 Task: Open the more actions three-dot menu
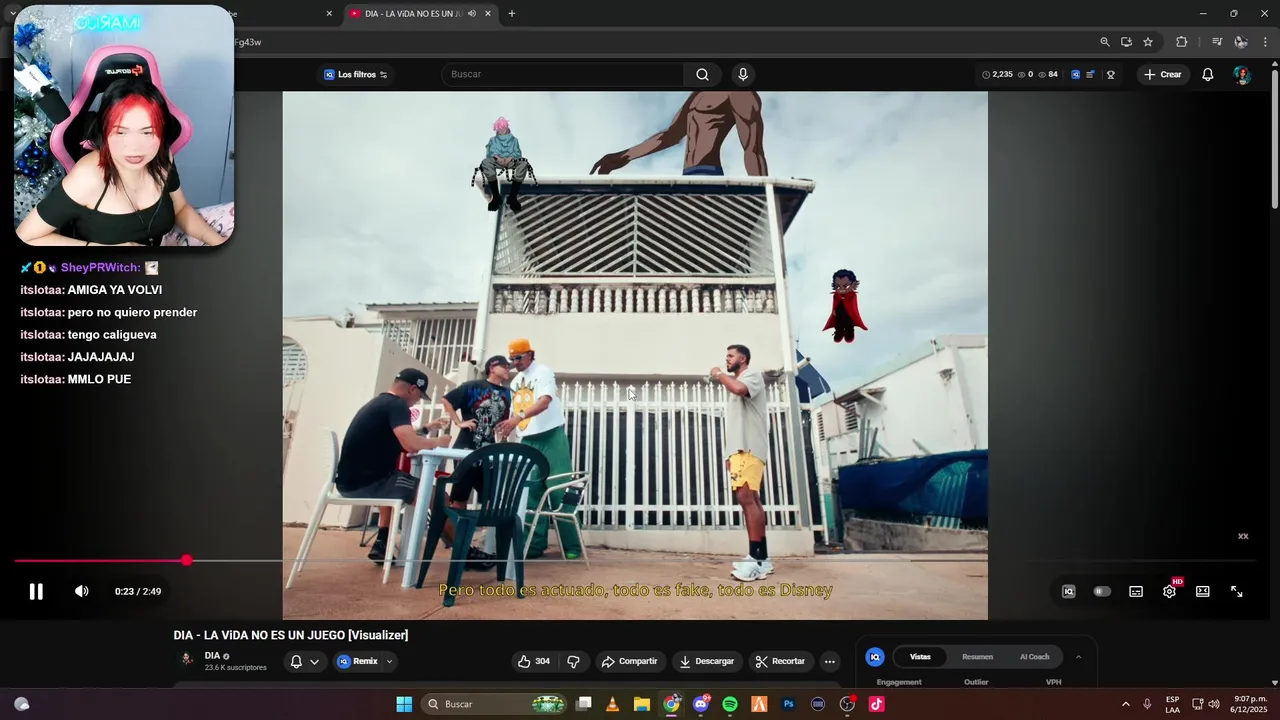[x=829, y=661]
